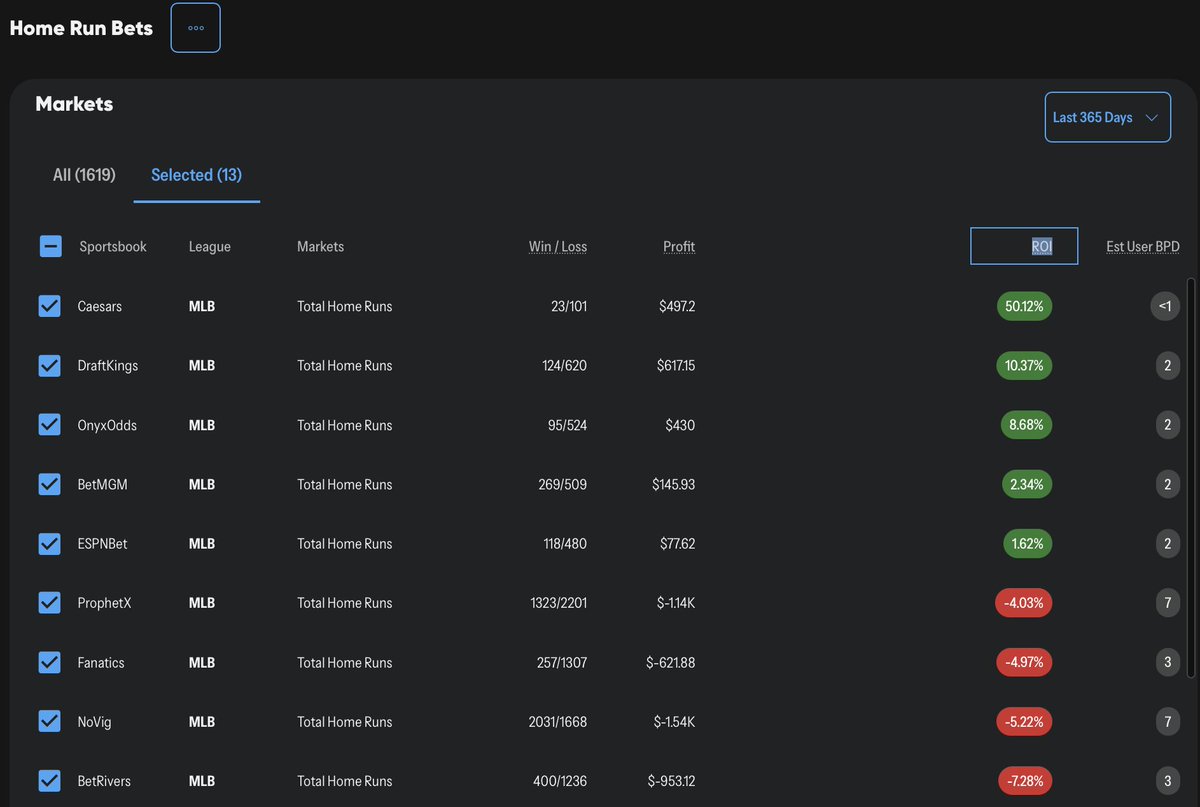Screen dimensions: 1200x807
Task: Click the OnyxOdds sportsbook name
Action: 107,425
